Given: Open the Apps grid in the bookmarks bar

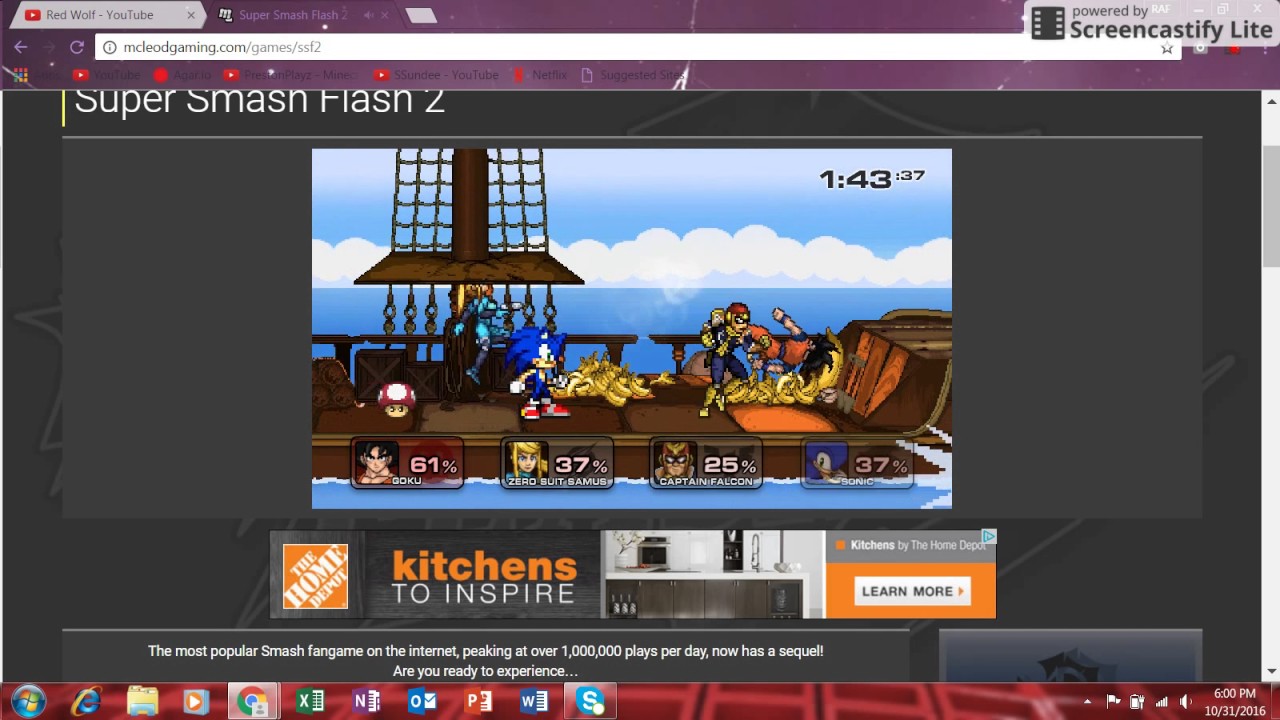Looking at the screenshot, I should [x=20, y=75].
